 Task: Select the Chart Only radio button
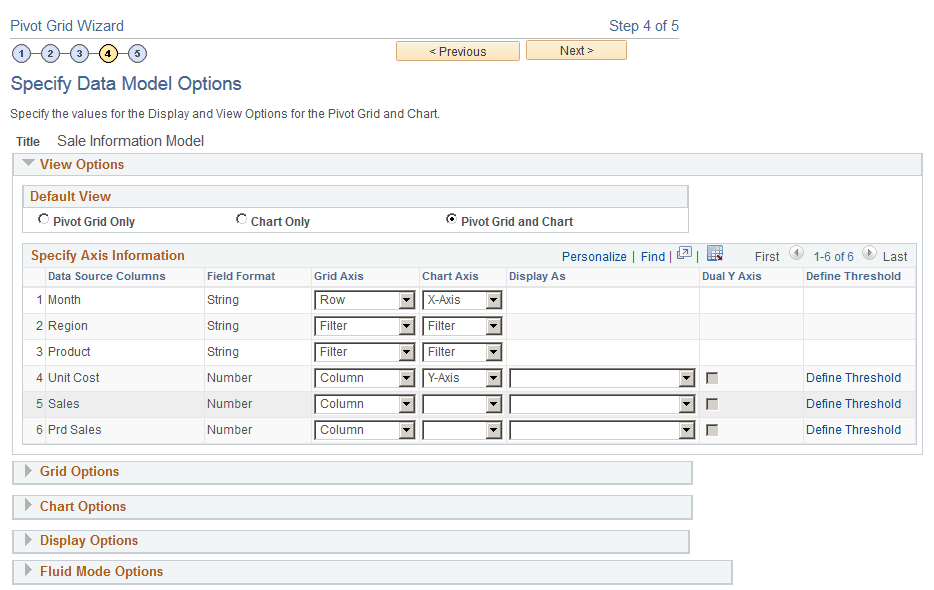coord(241,218)
